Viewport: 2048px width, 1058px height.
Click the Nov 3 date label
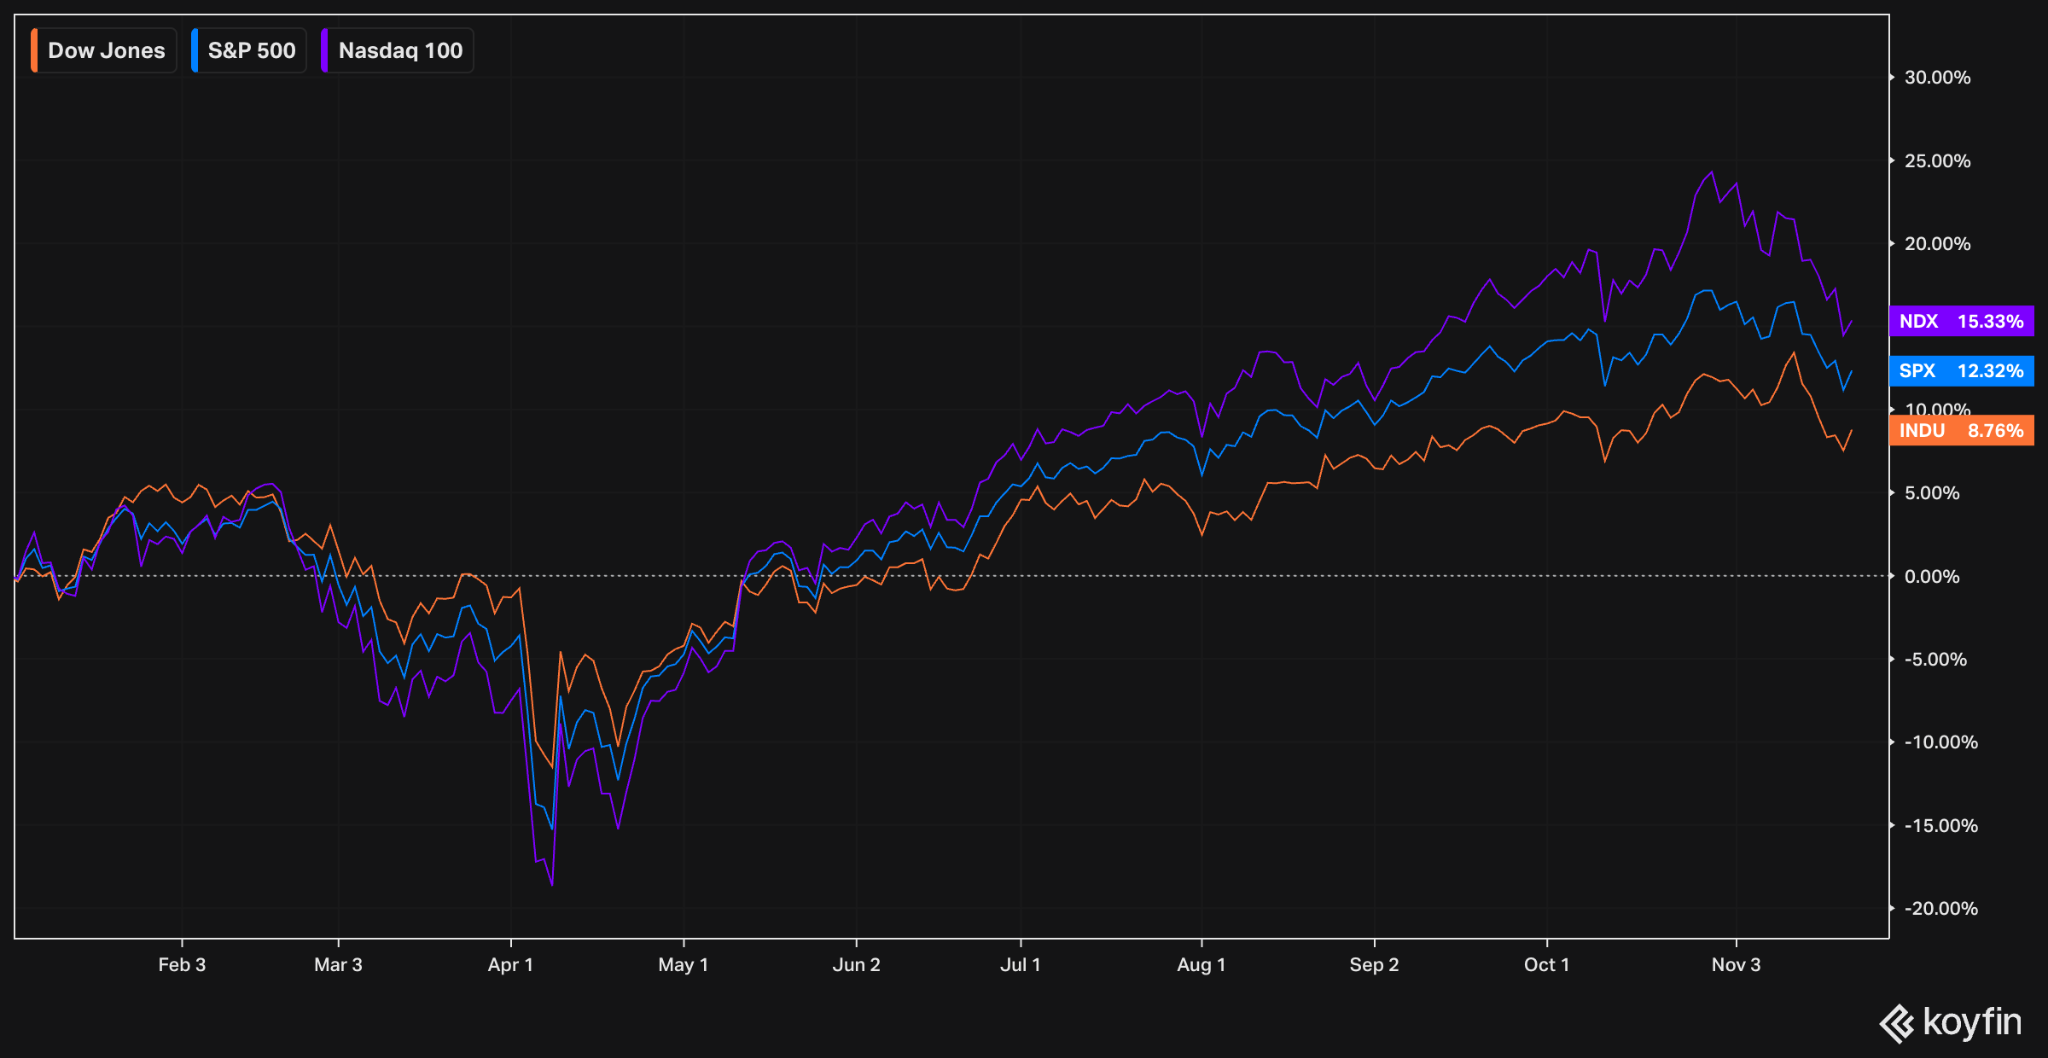[1736, 965]
